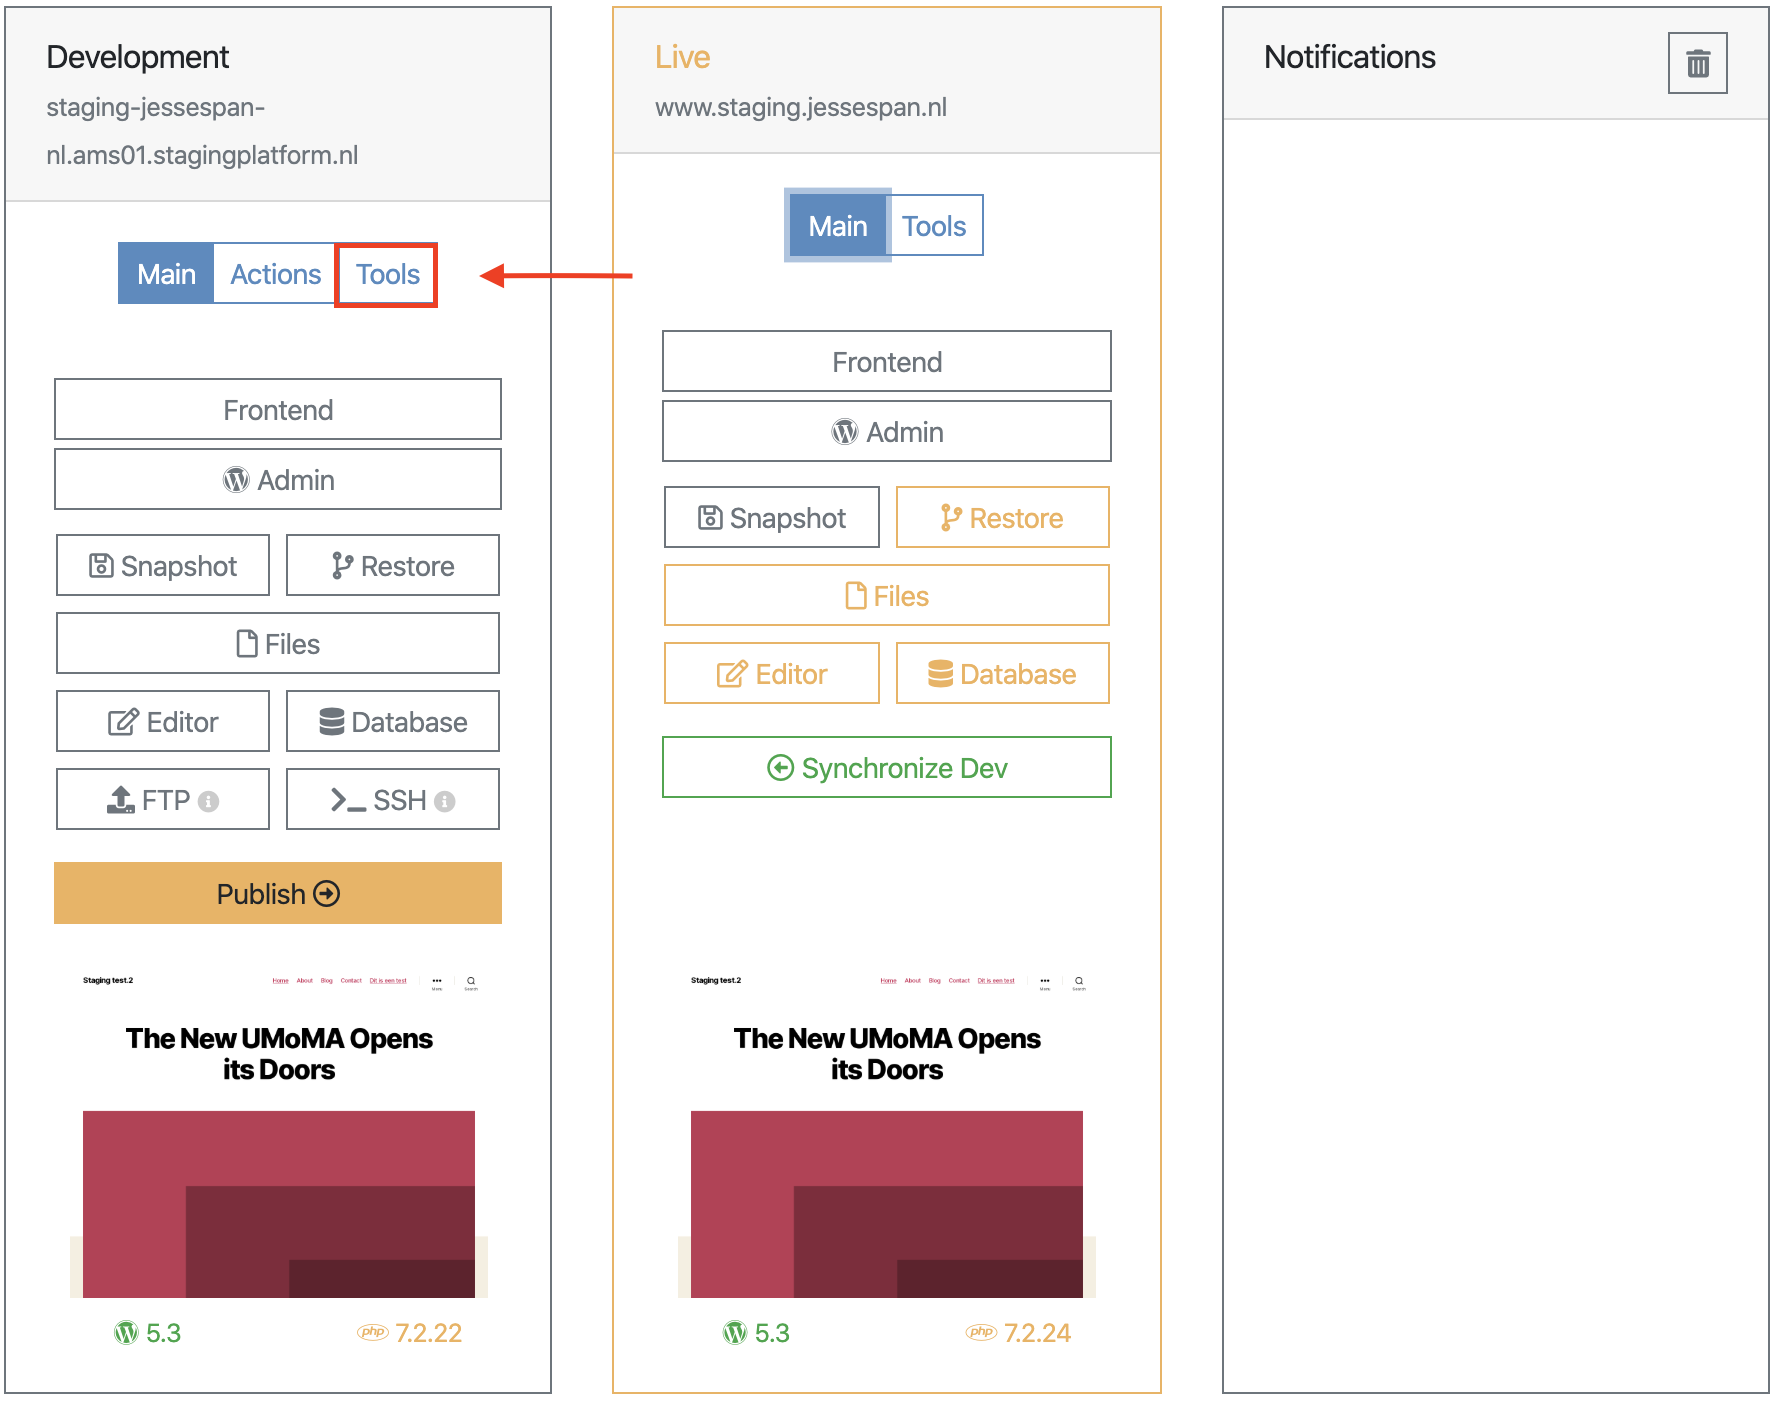Create a Live Snapshot

click(772, 517)
